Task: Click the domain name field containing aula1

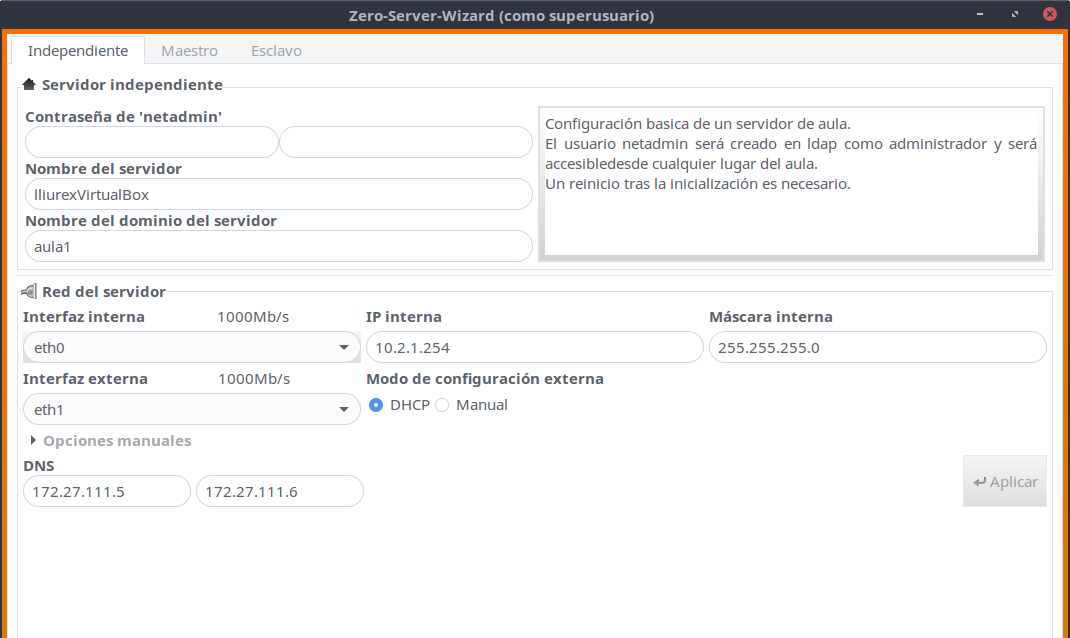Action: tap(278, 246)
